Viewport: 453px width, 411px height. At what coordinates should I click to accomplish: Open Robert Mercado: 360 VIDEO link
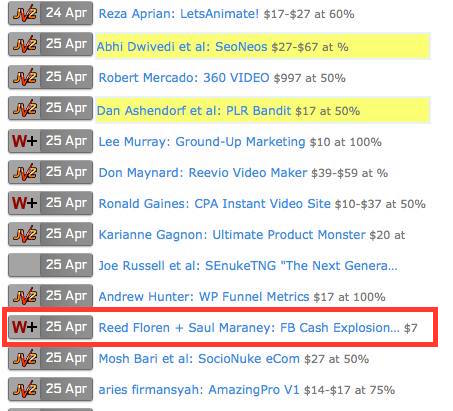184,78
